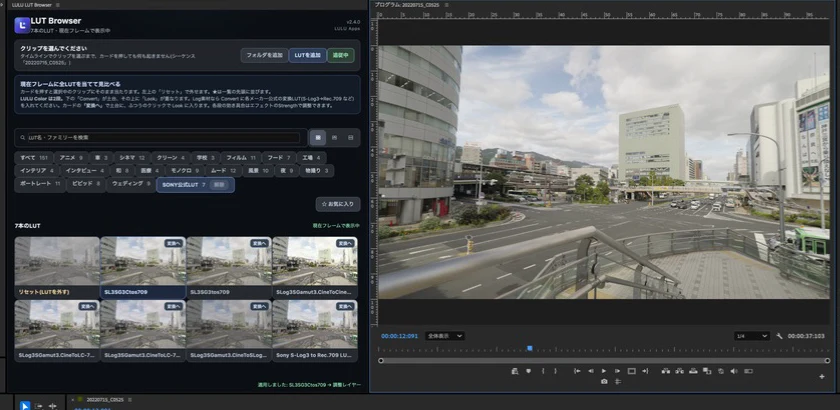Click the LUTを追加 button
840x410 pixels.
coord(308,55)
